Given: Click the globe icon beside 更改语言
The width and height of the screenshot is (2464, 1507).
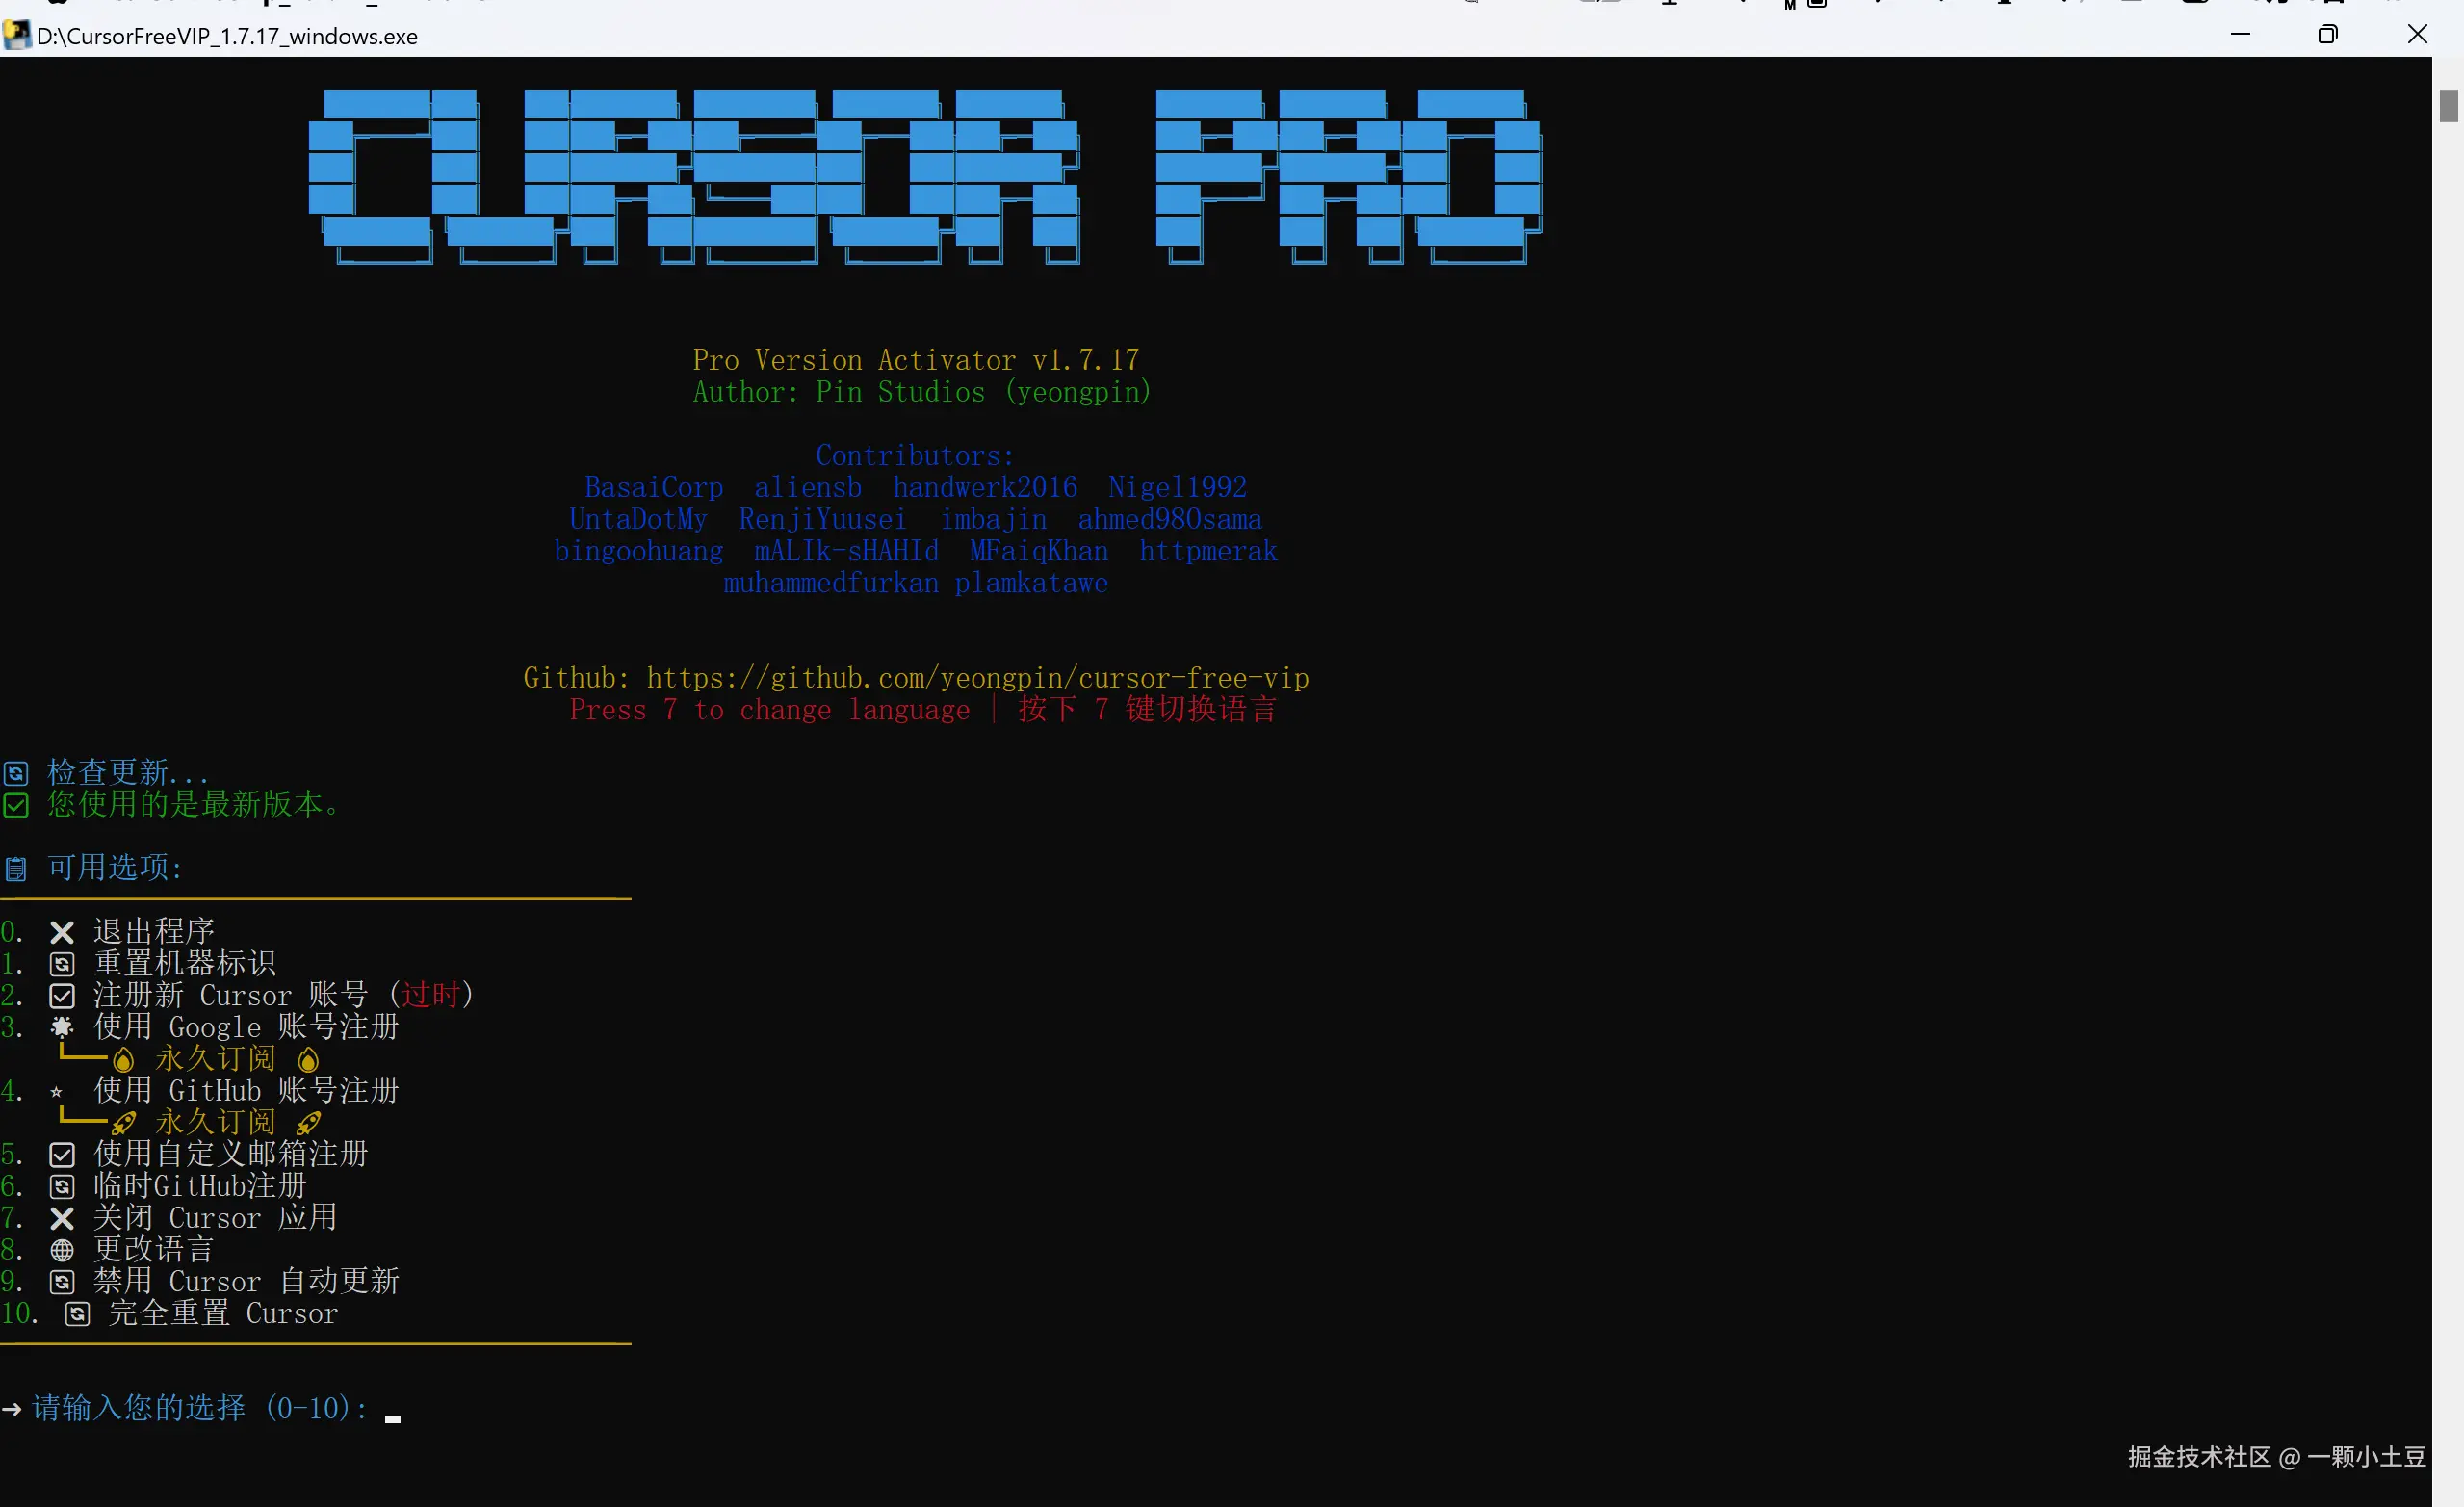Looking at the screenshot, I should point(62,1250).
